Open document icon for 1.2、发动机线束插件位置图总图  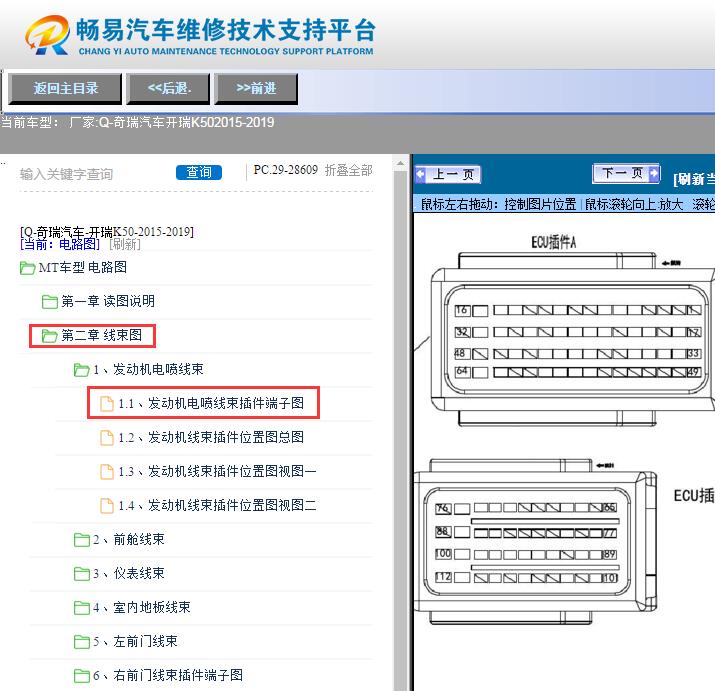[107, 438]
